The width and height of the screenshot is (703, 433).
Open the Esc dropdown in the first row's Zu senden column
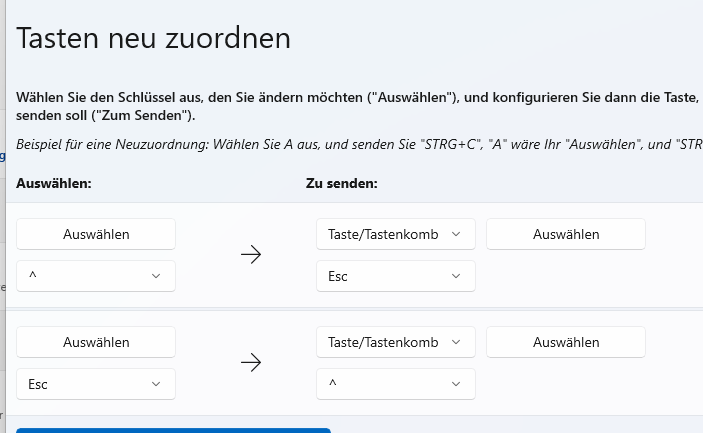pos(395,276)
